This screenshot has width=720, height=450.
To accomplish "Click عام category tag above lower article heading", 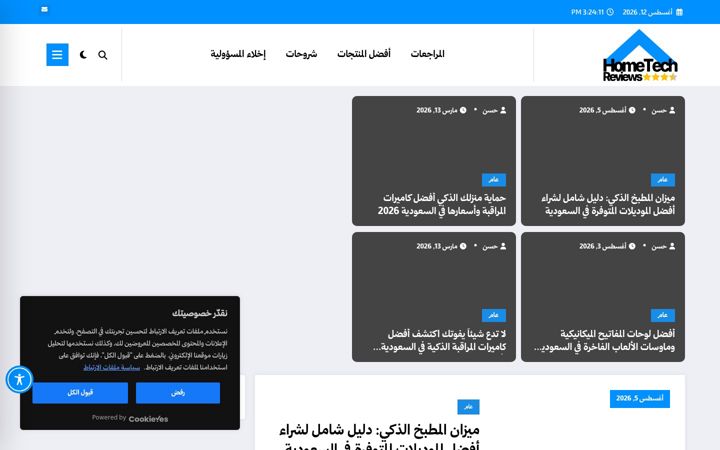I will pos(468,407).
